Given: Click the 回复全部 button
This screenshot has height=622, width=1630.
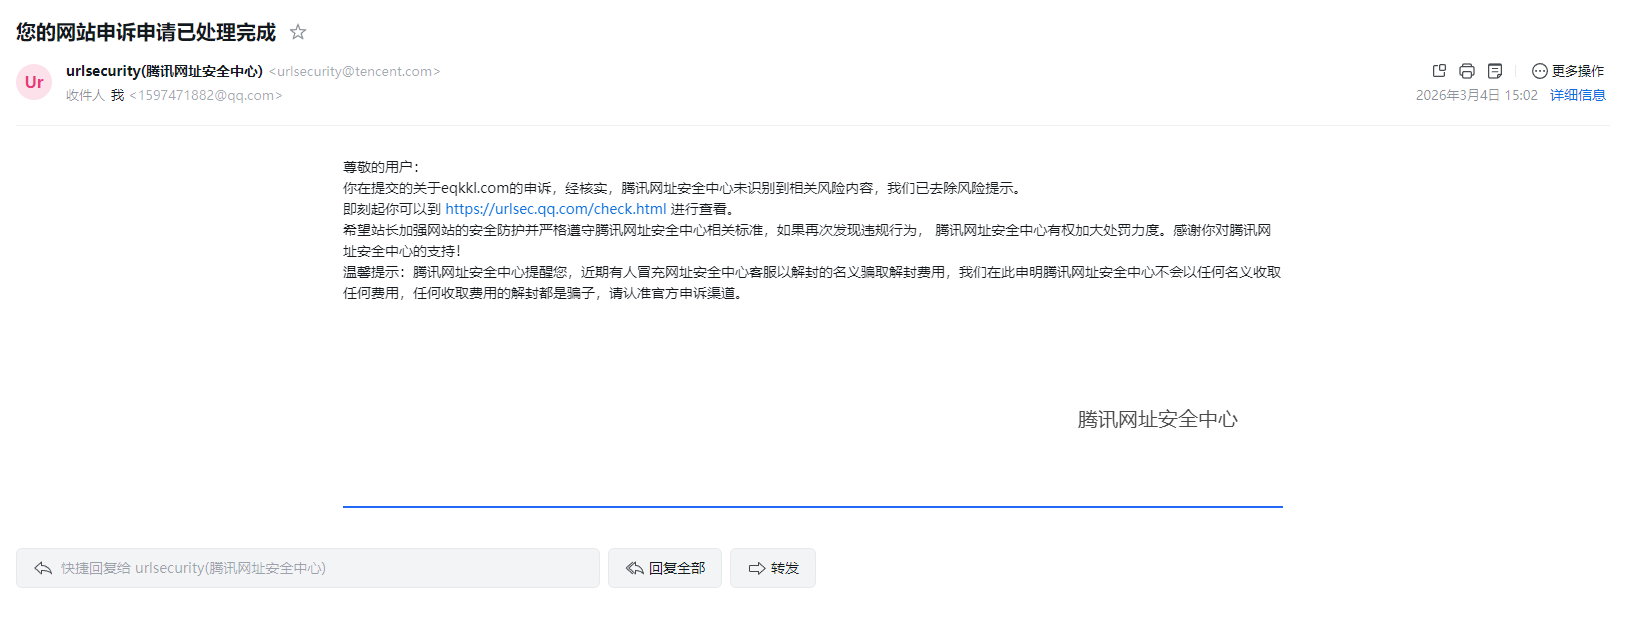Looking at the screenshot, I should point(665,568).
